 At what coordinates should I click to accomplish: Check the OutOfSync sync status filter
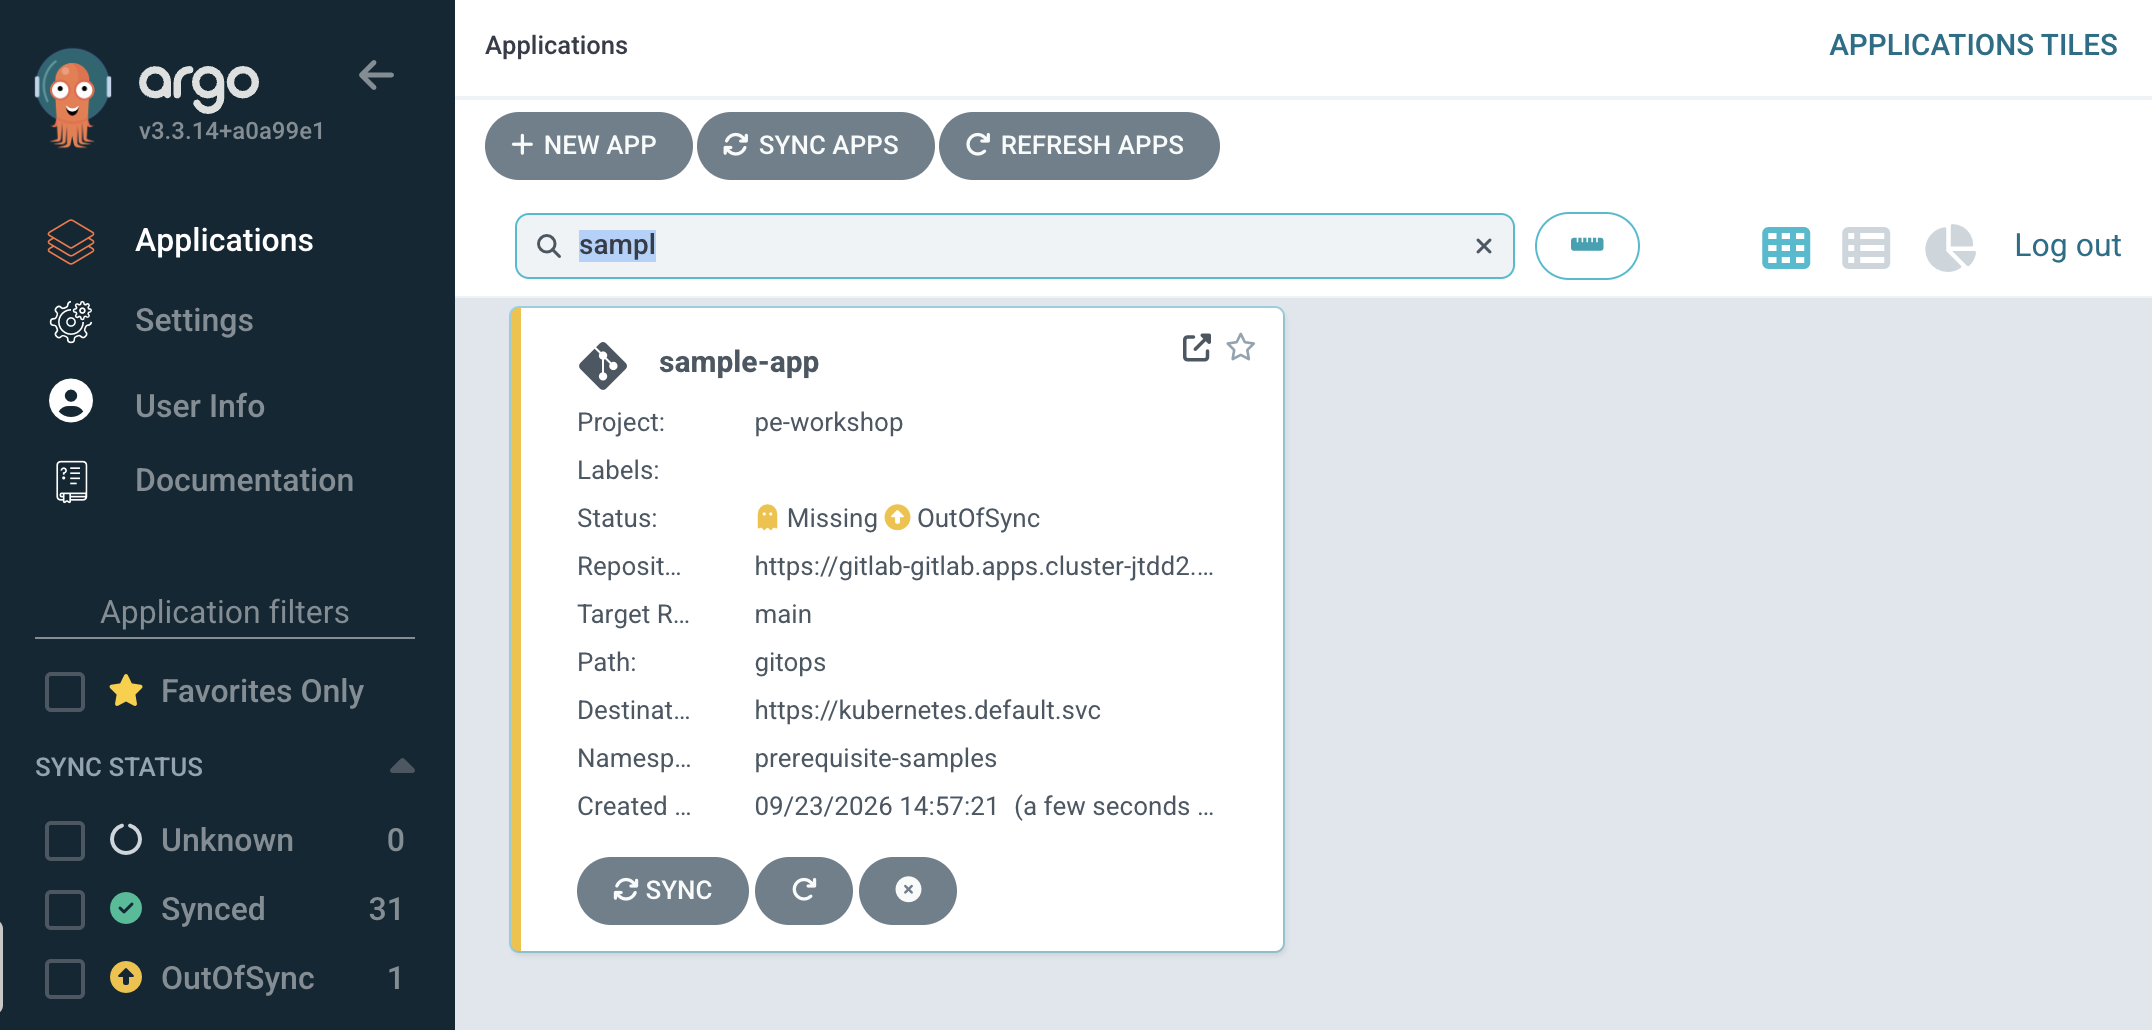[65, 978]
